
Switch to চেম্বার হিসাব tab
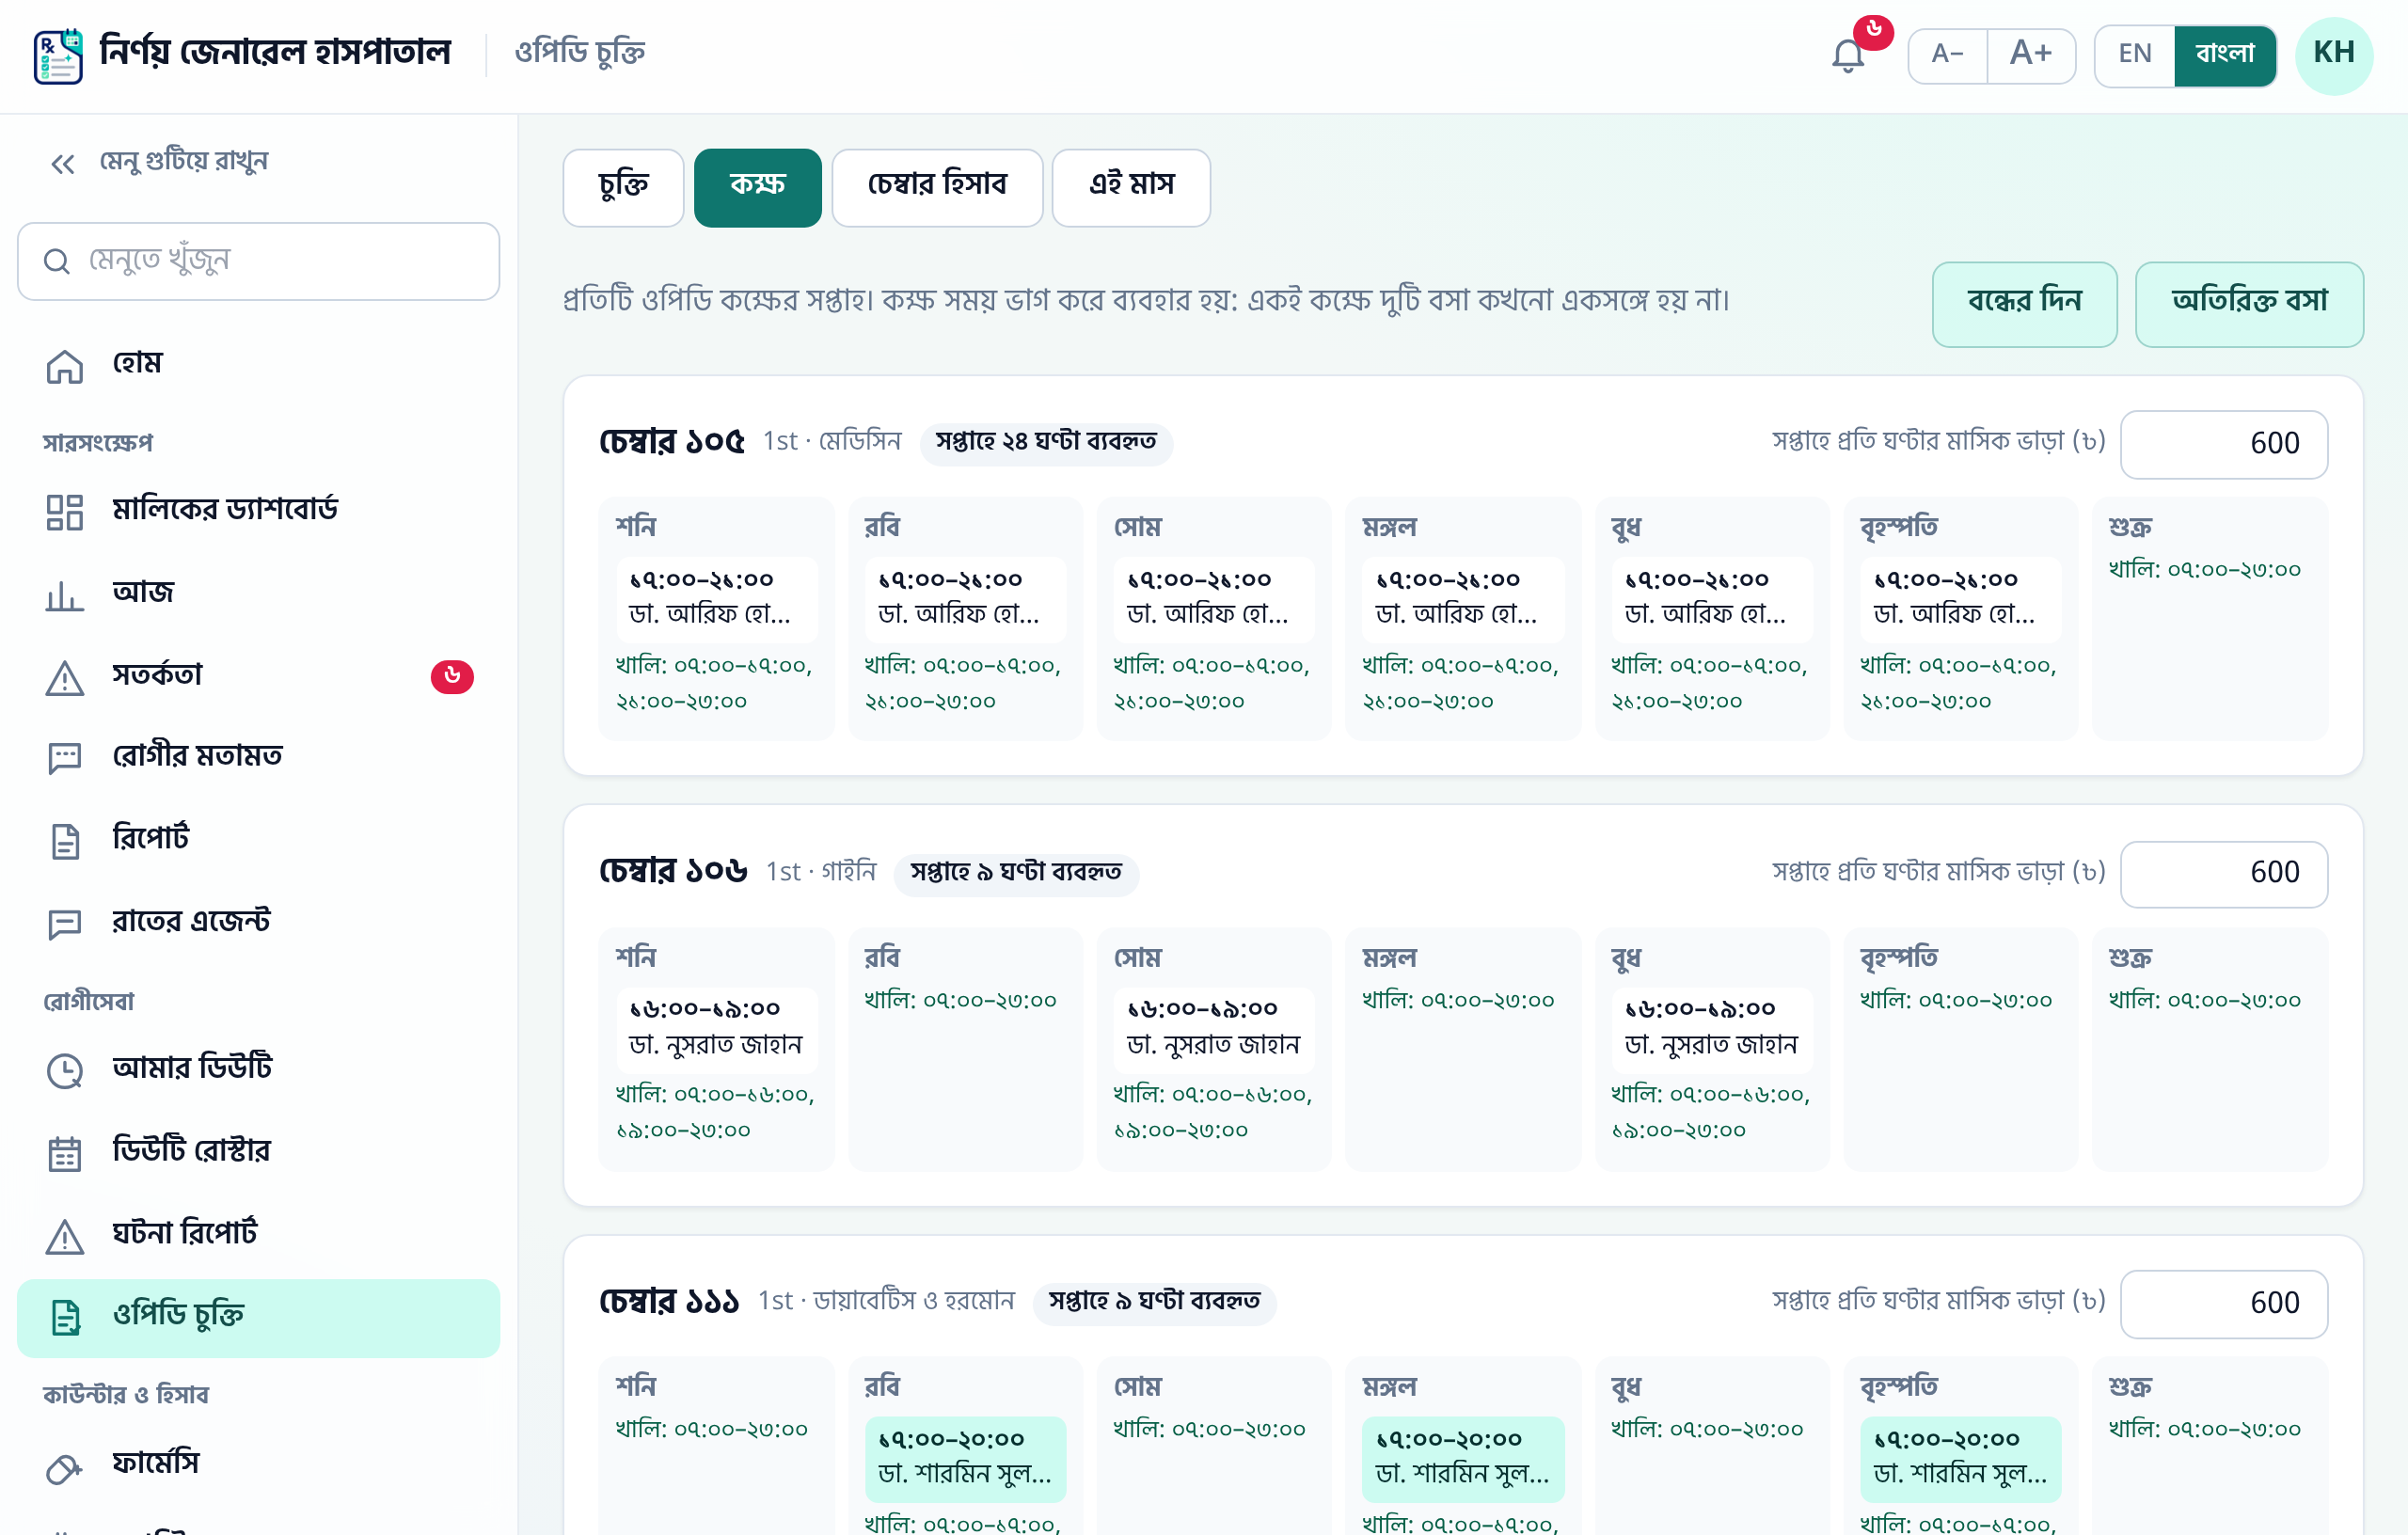click(937, 187)
